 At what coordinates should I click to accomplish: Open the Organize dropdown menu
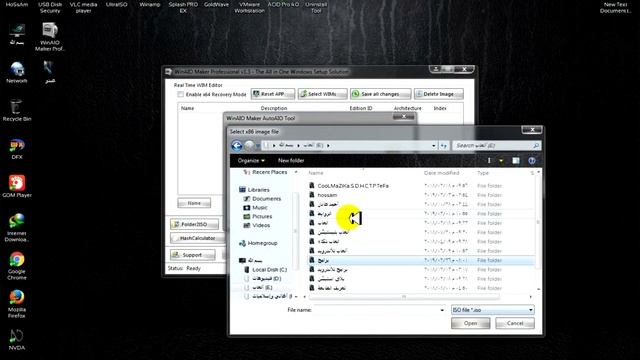[x=251, y=160]
